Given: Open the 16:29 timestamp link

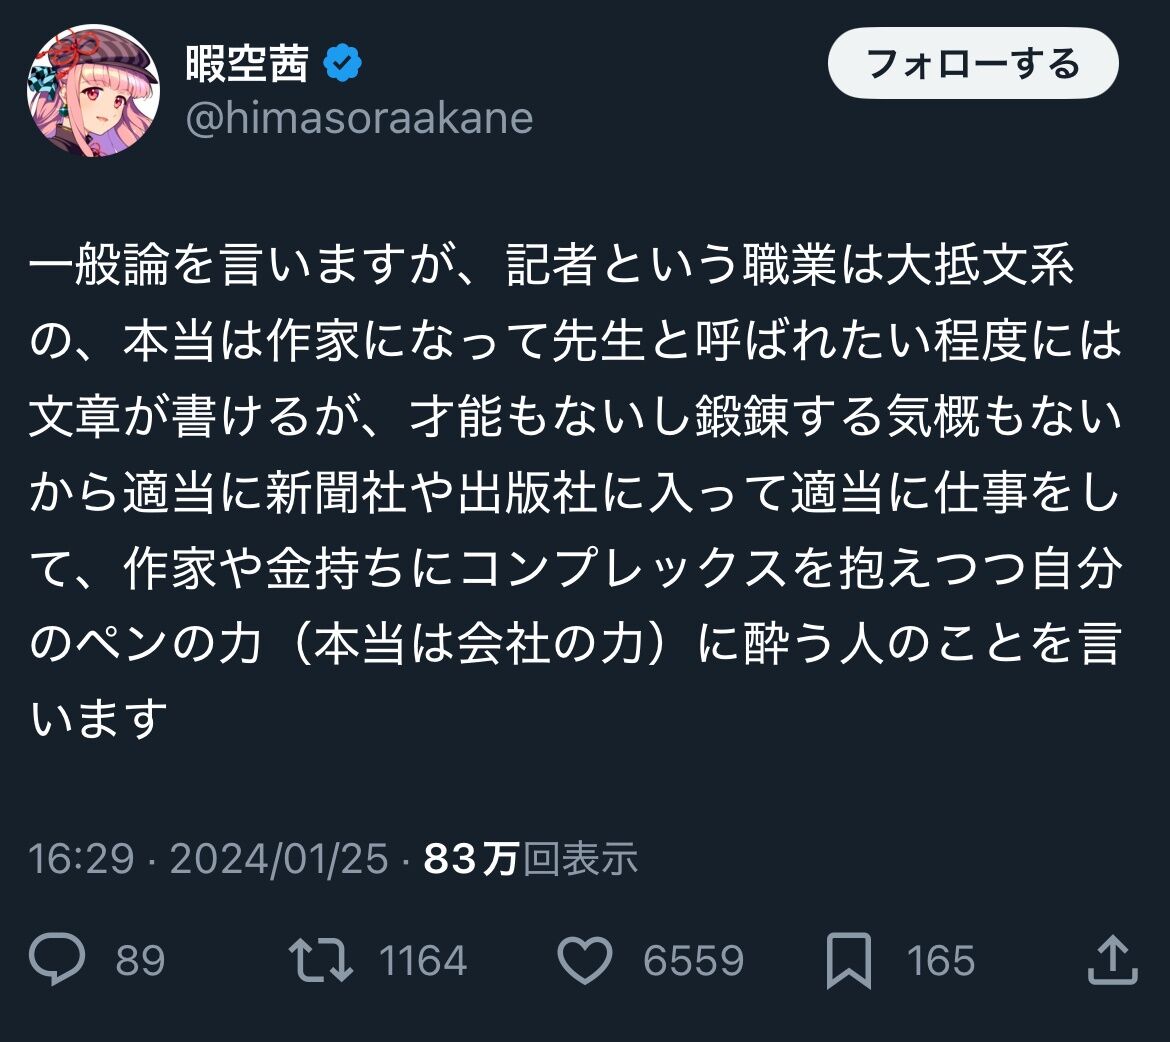Looking at the screenshot, I should (x=81, y=858).
